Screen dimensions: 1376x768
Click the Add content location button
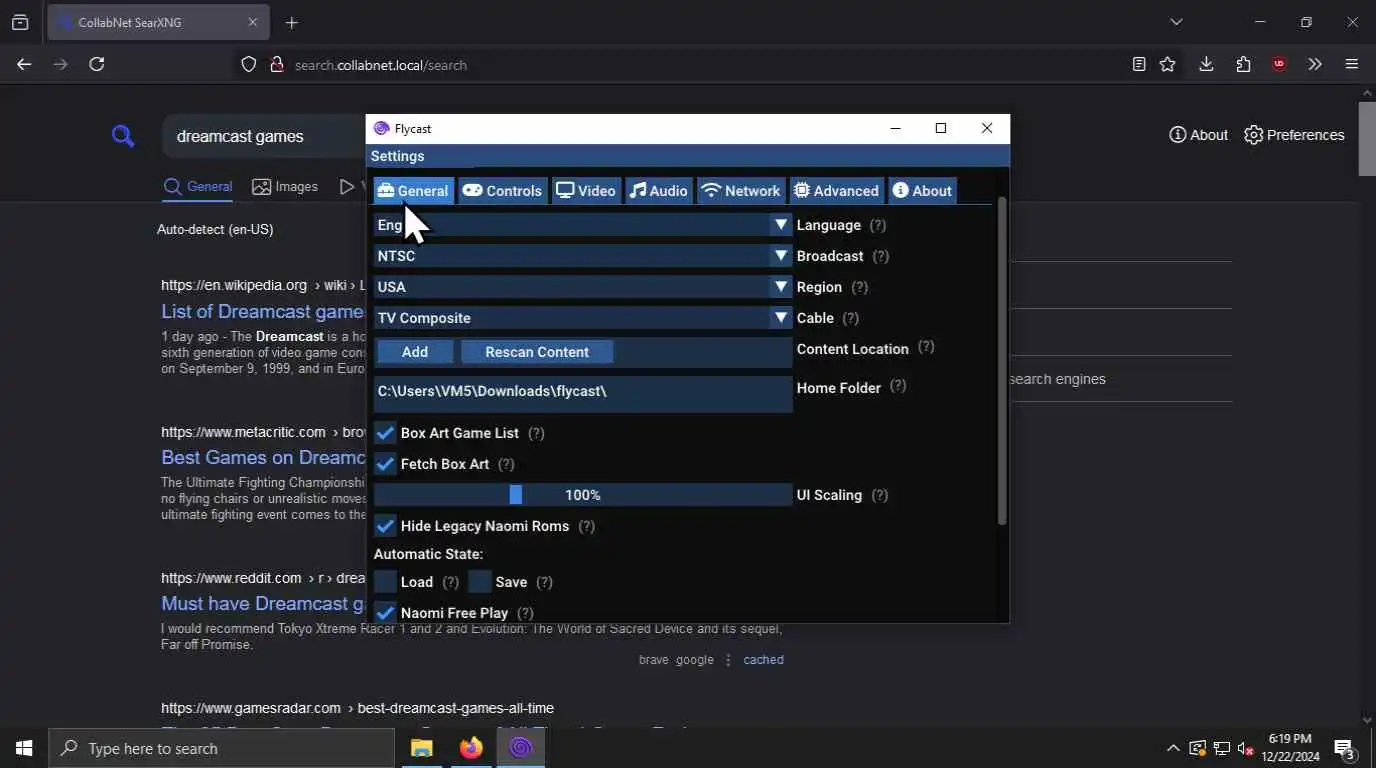pos(415,352)
